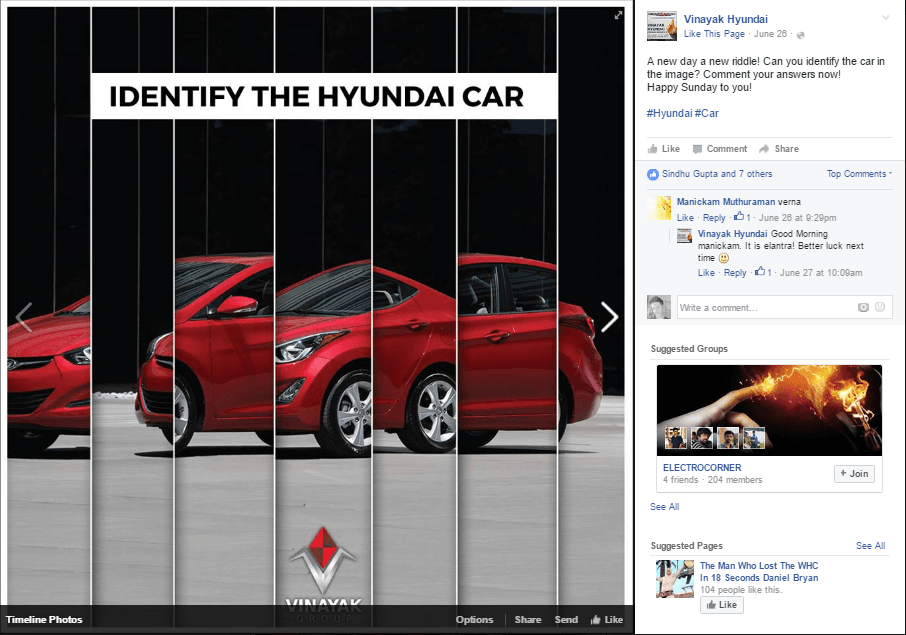Screen dimensions: 906x635
Task: Open the emoji sticker picker icon
Action: click(x=880, y=307)
